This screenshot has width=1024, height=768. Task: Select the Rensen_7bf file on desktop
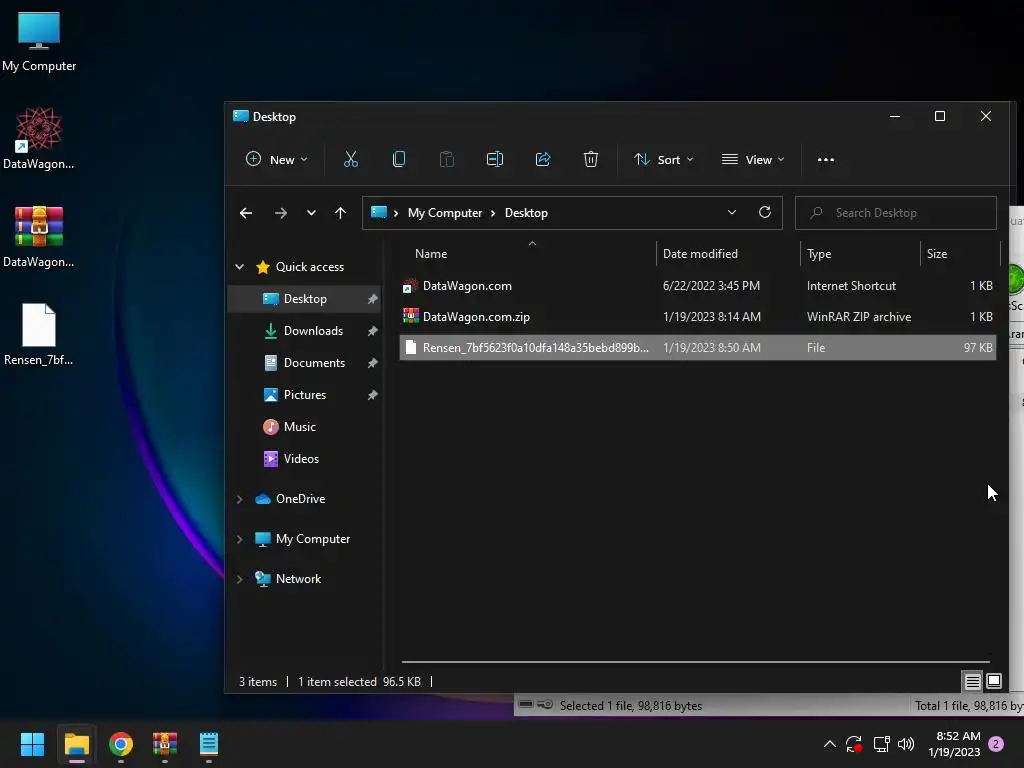pos(39,334)
